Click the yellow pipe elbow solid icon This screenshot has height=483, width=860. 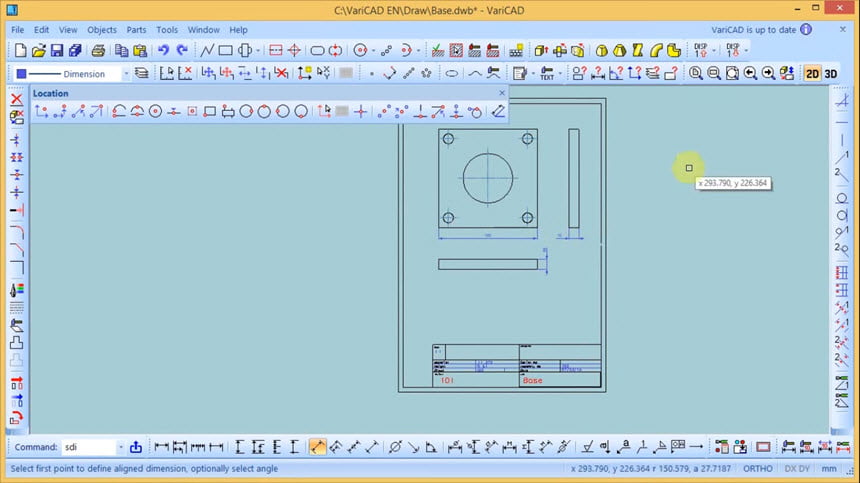[x=656, y=50]
